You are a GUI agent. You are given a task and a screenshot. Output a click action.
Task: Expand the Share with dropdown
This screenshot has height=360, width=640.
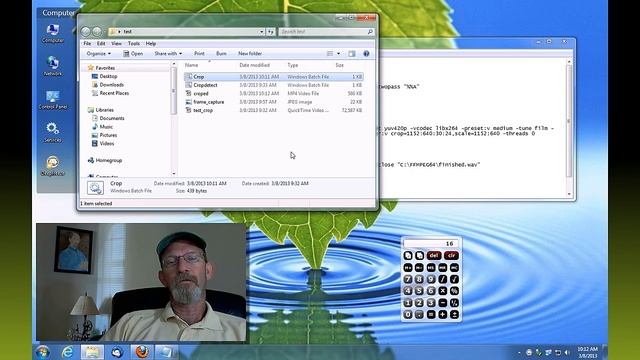[x=168, y=53]
